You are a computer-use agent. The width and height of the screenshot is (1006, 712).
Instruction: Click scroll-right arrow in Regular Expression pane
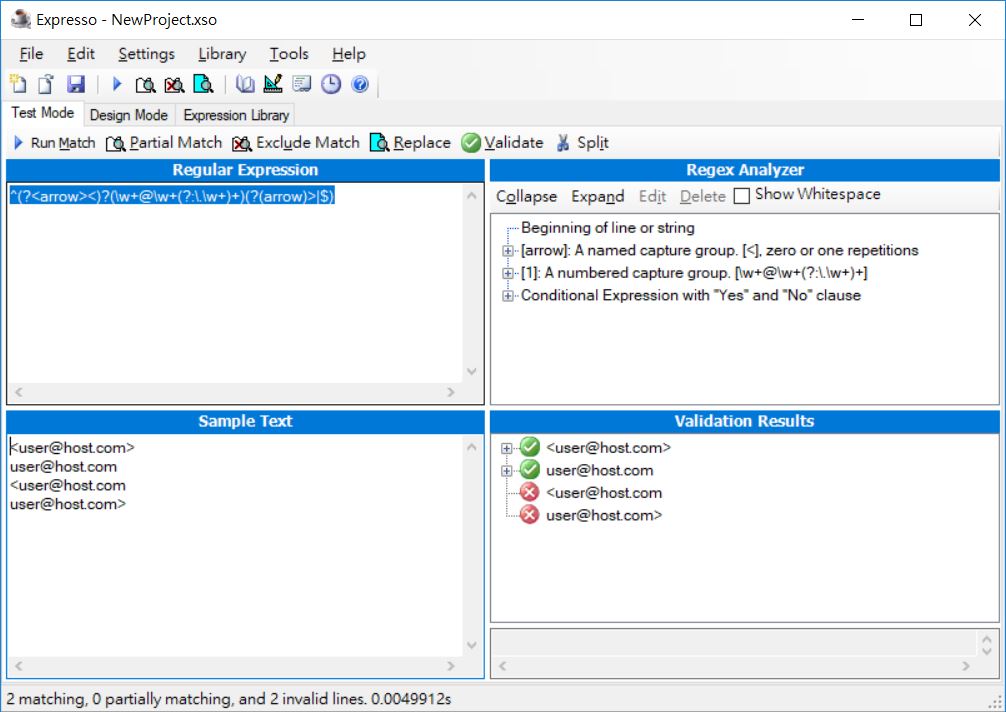tap(451, 392)
